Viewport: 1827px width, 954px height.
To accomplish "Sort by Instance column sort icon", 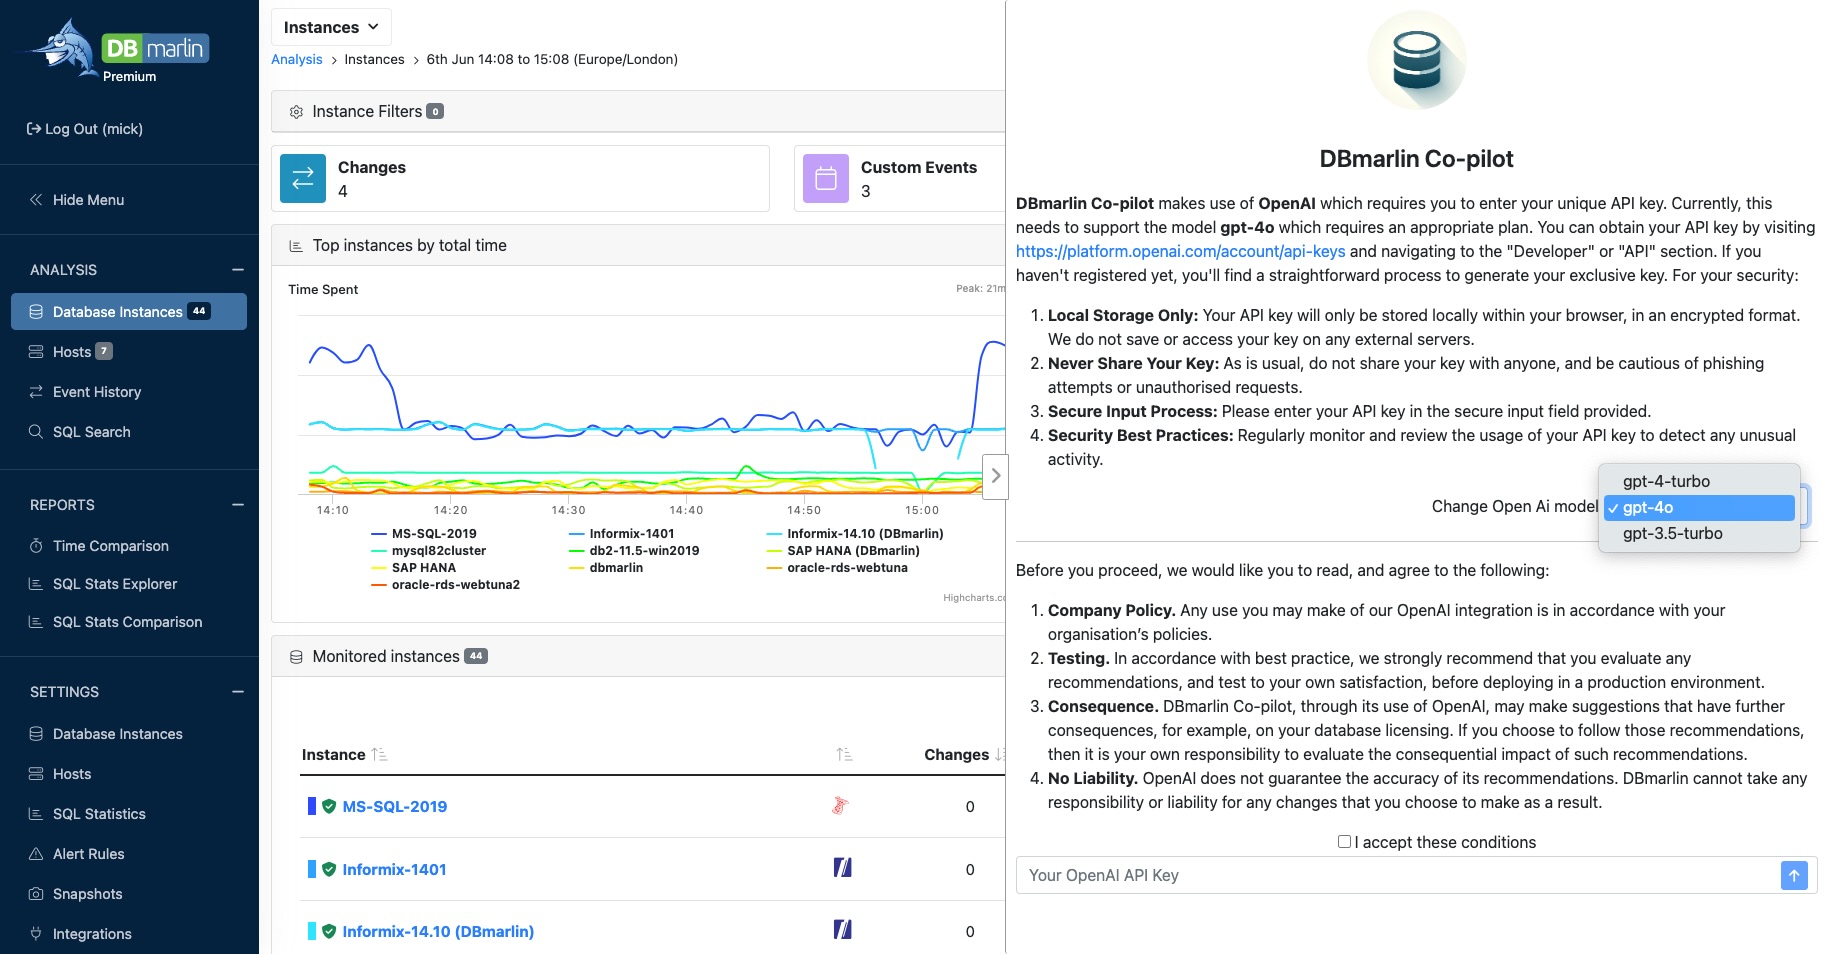I will [x=379, y=754].
